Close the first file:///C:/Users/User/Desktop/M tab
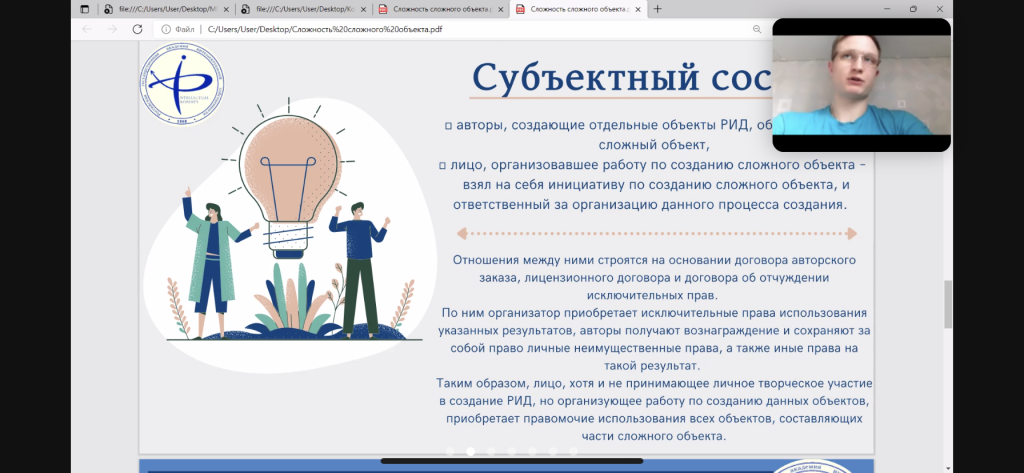This screenshot has height=473, width=1024. click(226, 9)
